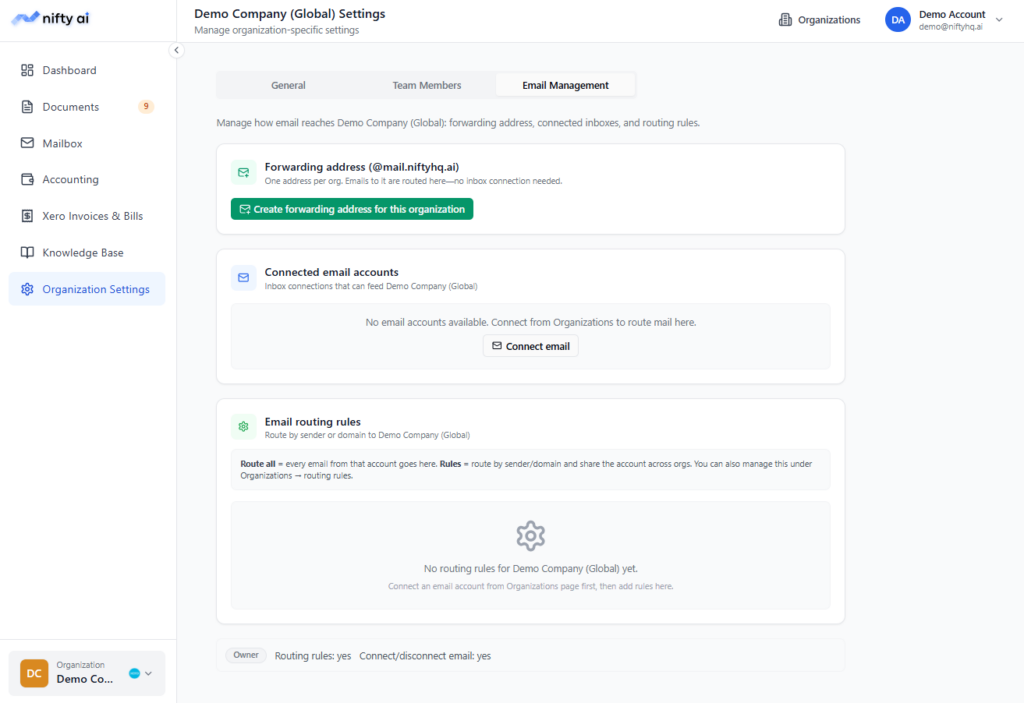Click the Email routing rules gear icon

(244, 427)
